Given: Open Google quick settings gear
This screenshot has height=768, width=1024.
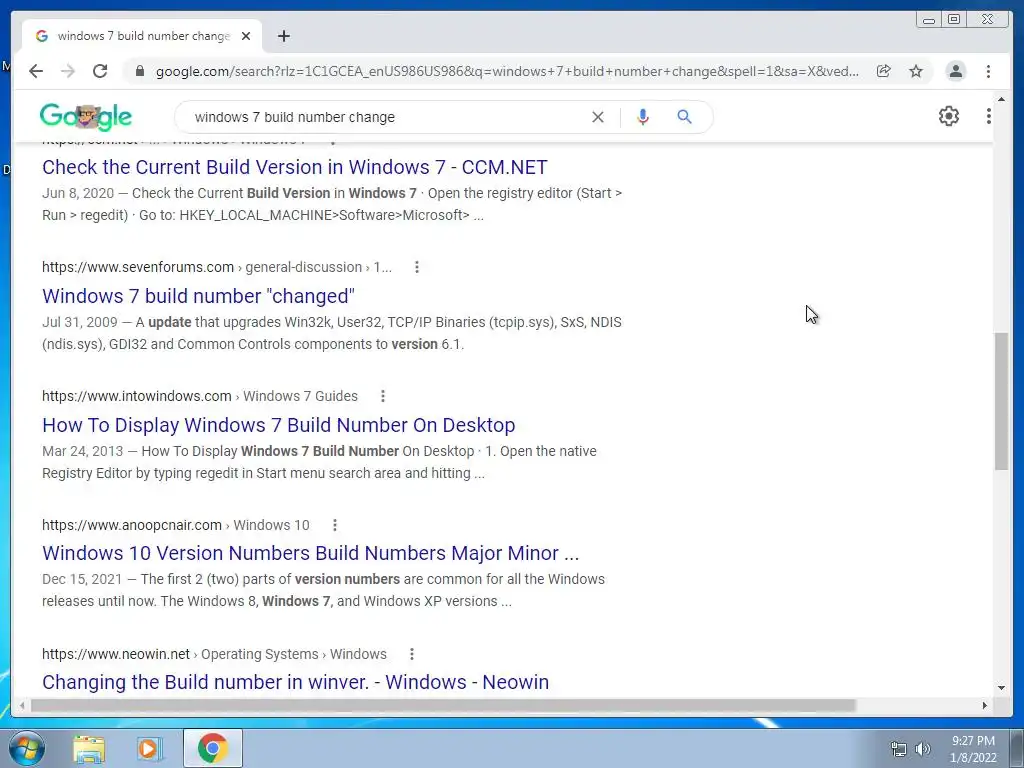Looking at the screenshot, I should [948, 116].
